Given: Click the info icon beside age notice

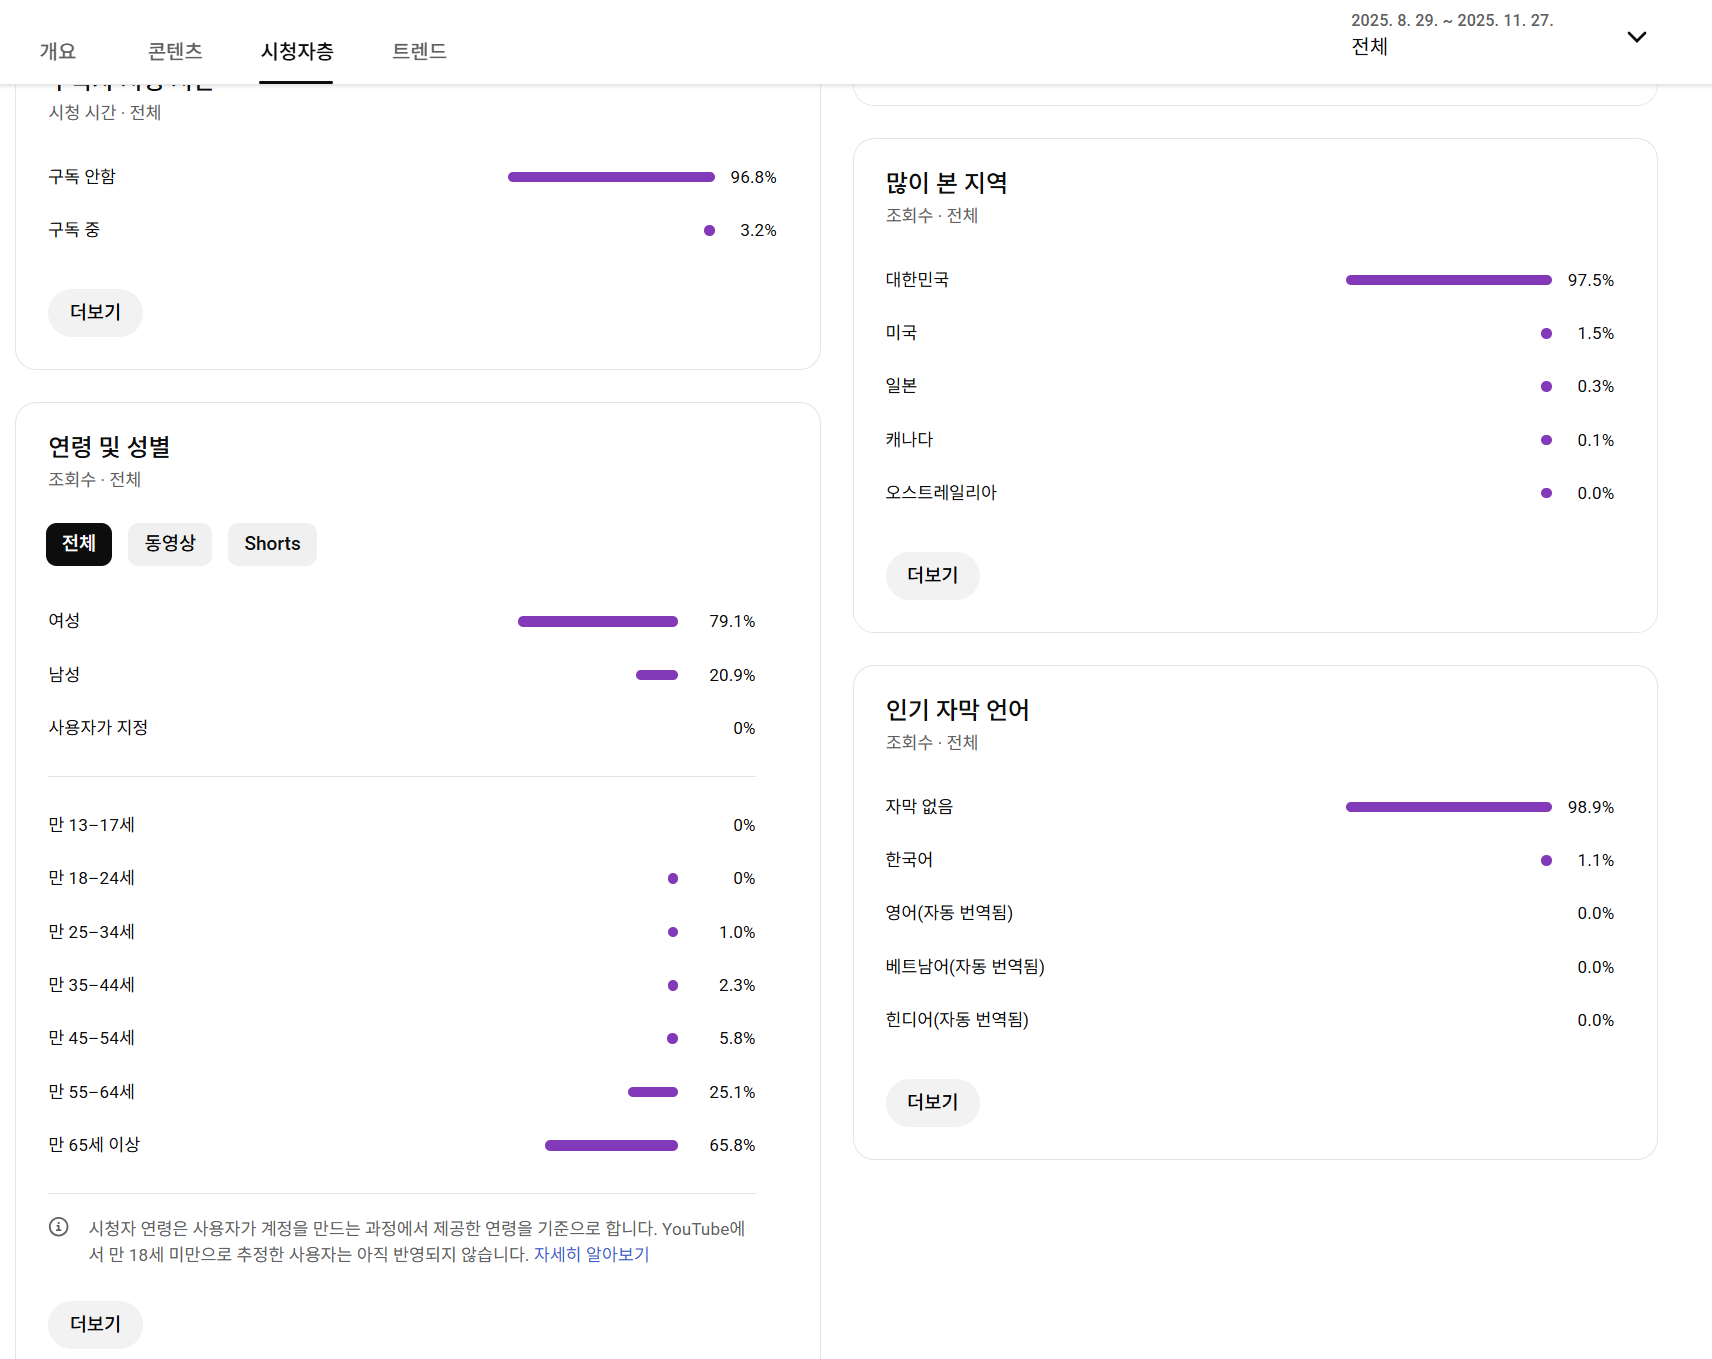Looking at the screenshot, I should [x=59, y=1227].
